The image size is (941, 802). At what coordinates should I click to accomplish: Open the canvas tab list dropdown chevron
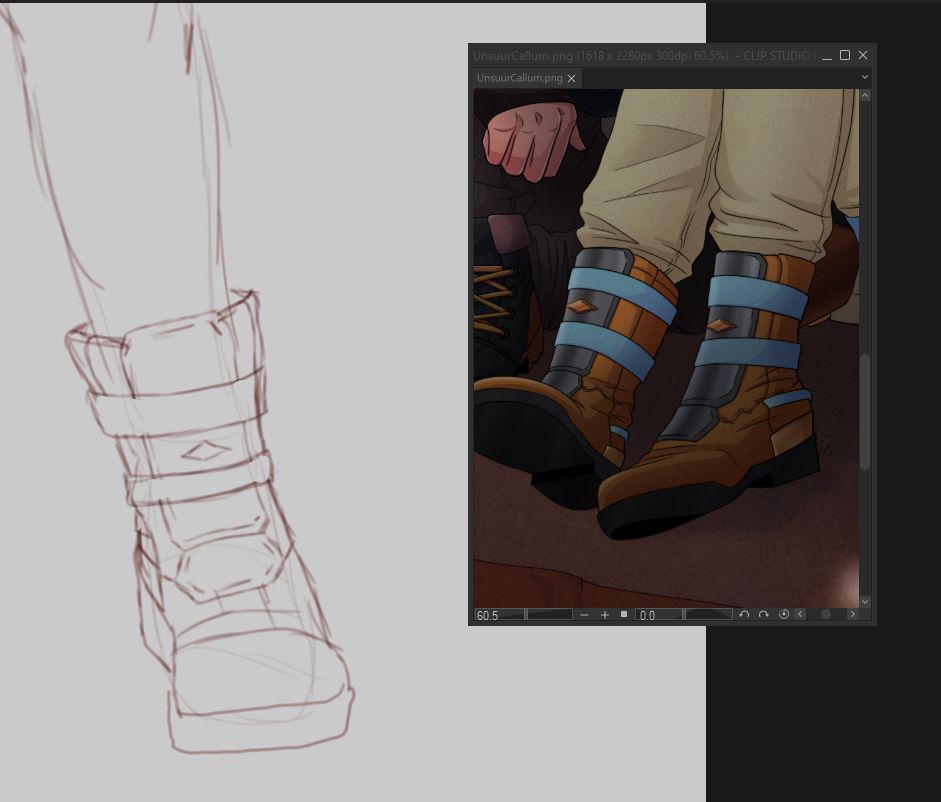[864, 77]
